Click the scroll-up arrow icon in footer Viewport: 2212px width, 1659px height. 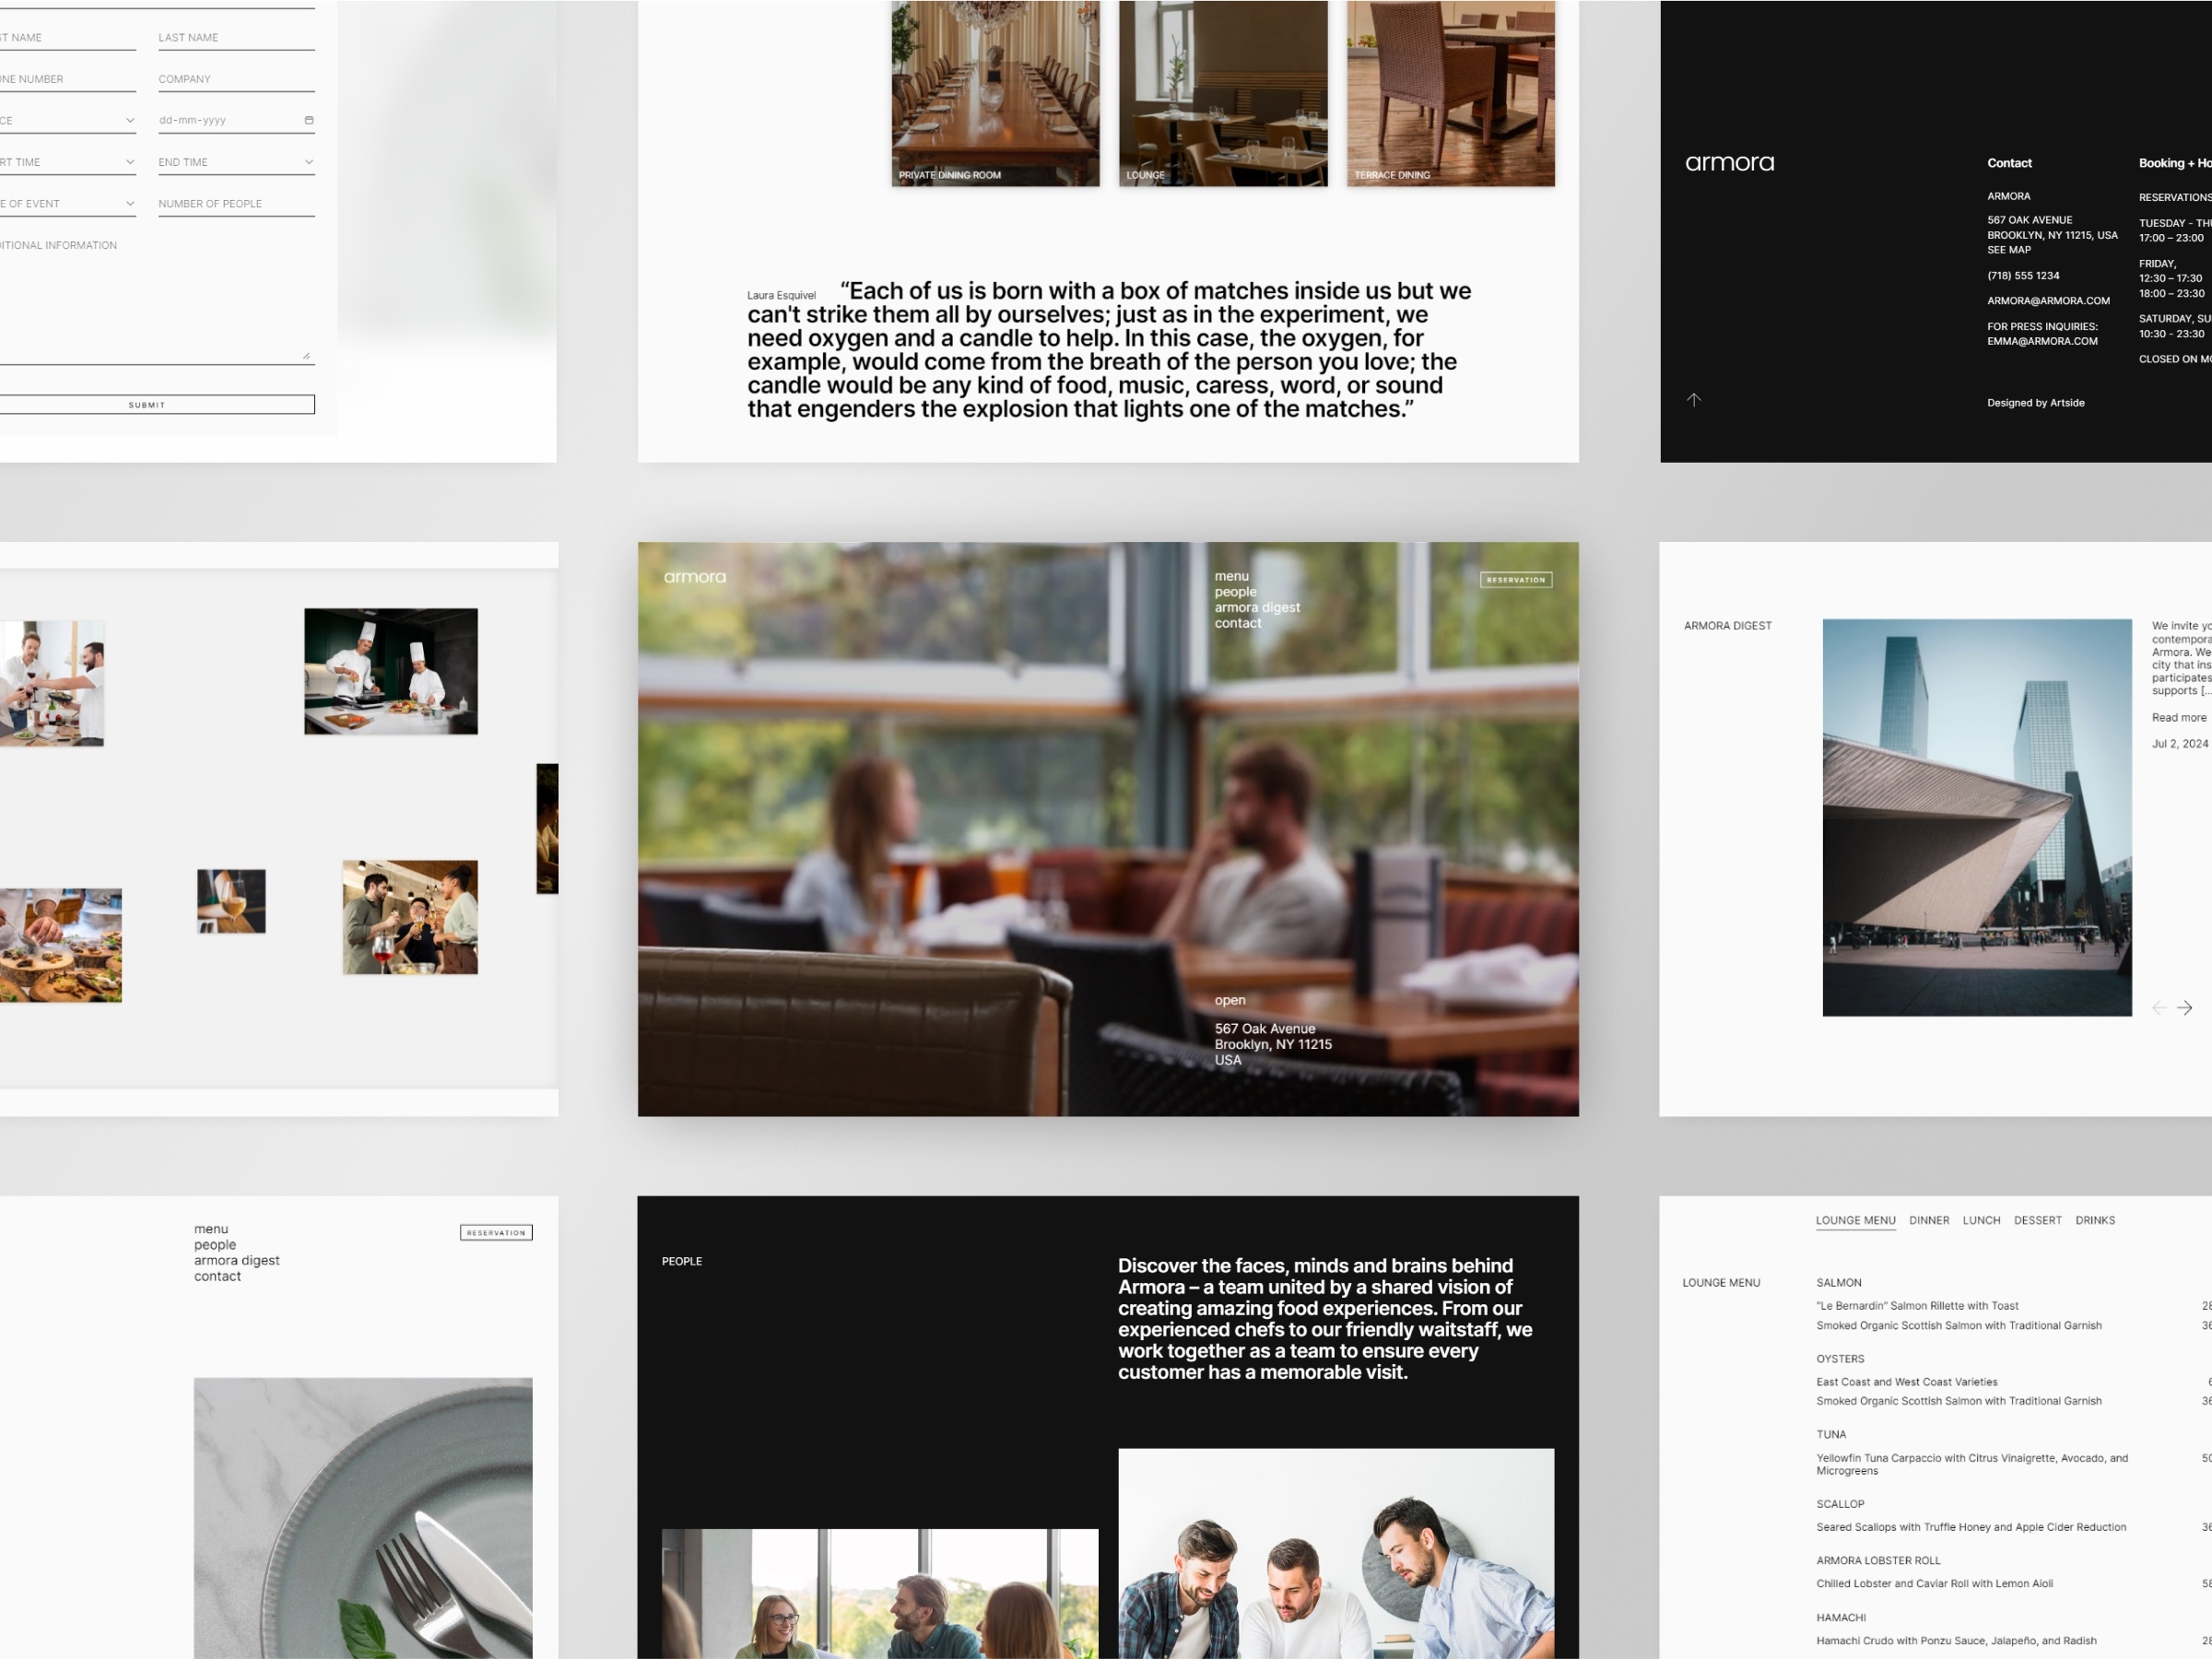coord(1695,401)
